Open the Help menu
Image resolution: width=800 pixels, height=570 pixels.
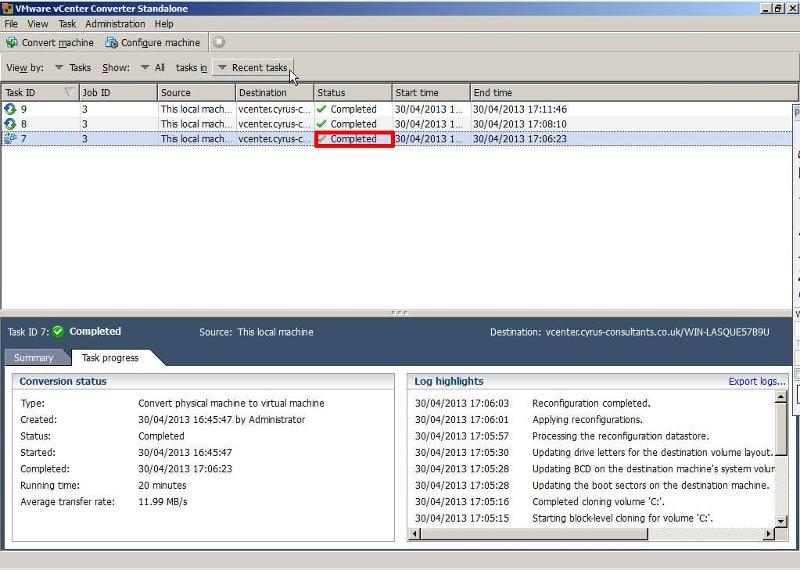(x=164, y=24)
